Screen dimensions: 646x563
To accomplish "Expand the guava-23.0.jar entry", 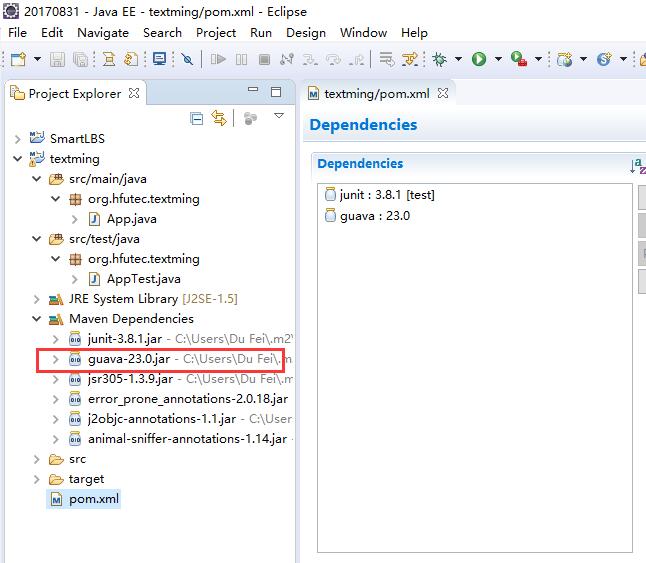I will pos(56,360).
